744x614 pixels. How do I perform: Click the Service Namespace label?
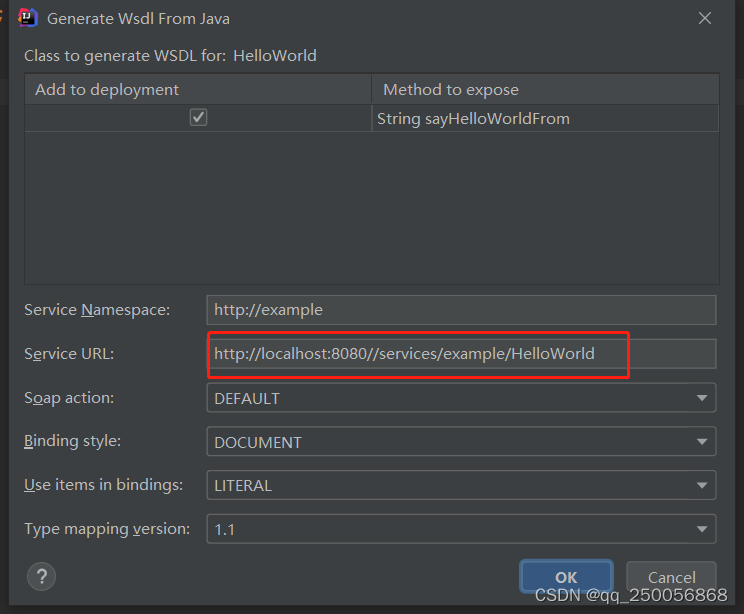coord(97,310)
